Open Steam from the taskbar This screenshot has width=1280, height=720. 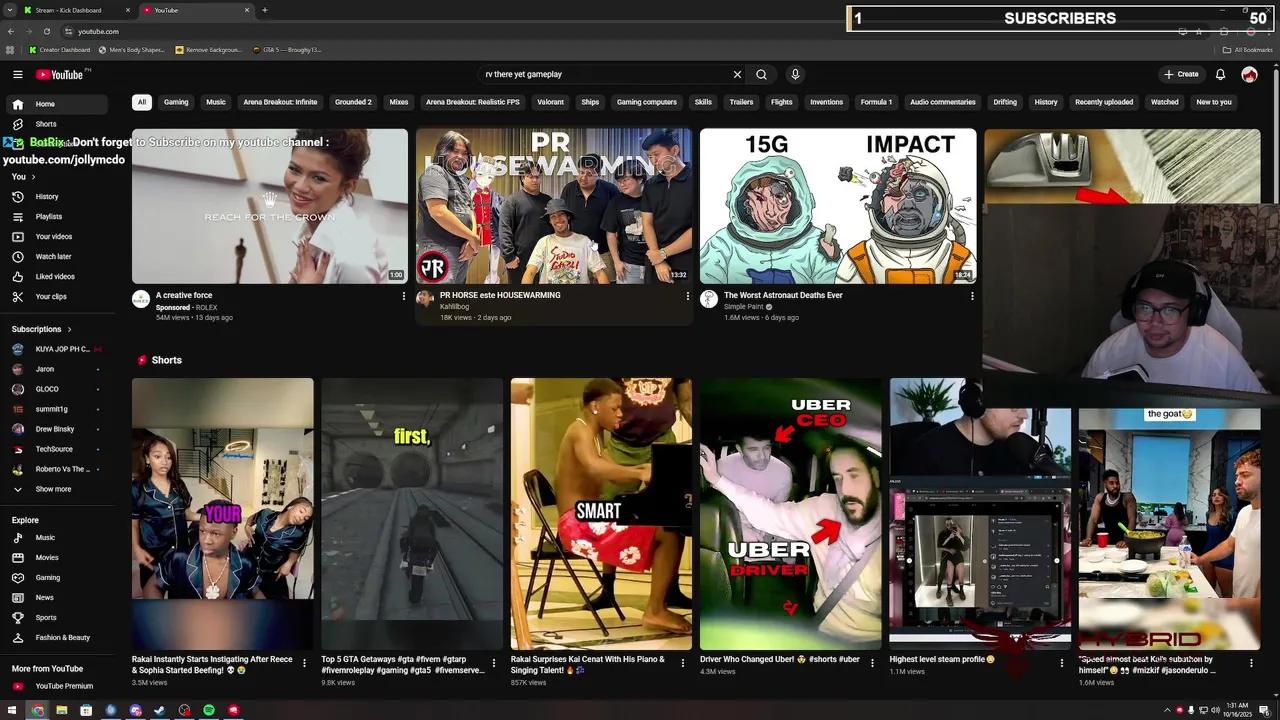coord(159,710)
